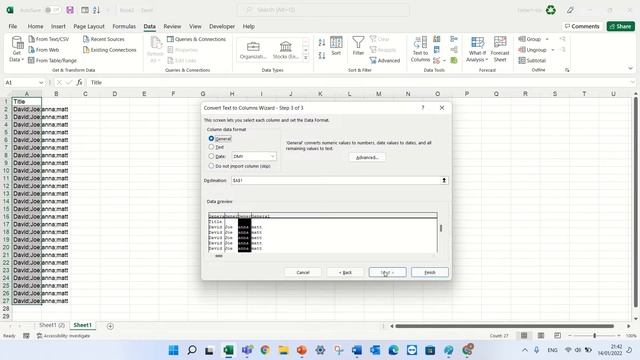Click the Destination input field
640x360 pixels.
336,180
